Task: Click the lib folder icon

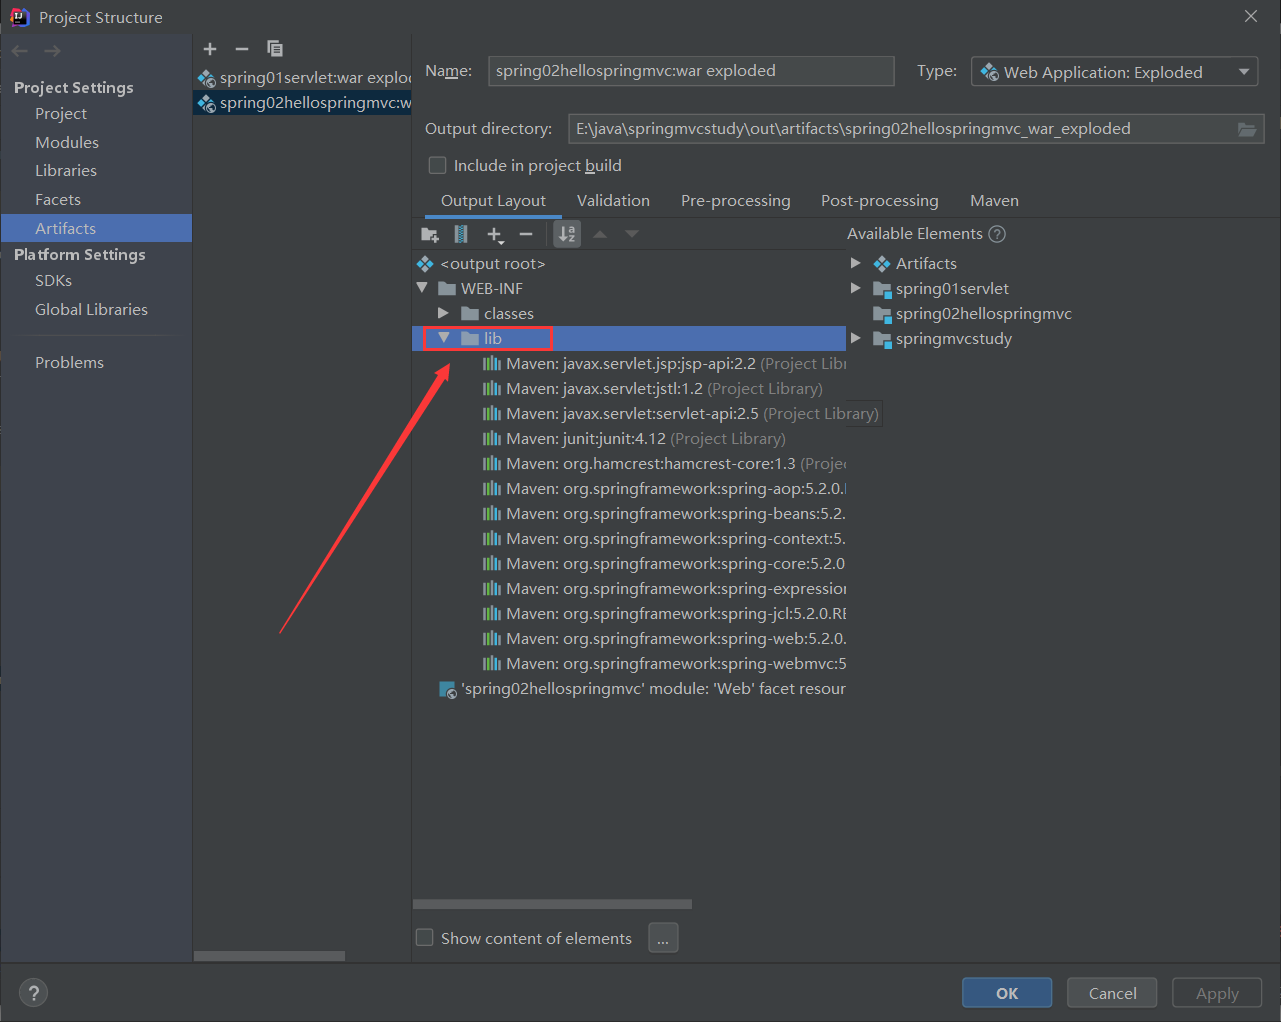Action: (x=470, y=339)
